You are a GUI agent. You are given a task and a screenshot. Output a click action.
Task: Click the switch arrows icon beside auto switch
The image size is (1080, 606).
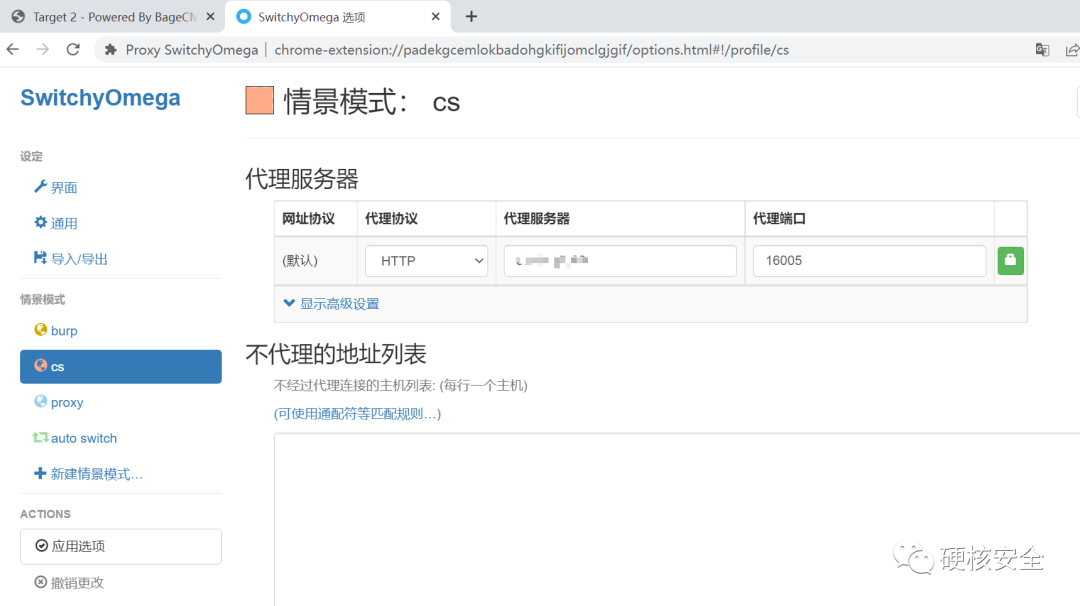pyautogui.click(x=41, y=437)
